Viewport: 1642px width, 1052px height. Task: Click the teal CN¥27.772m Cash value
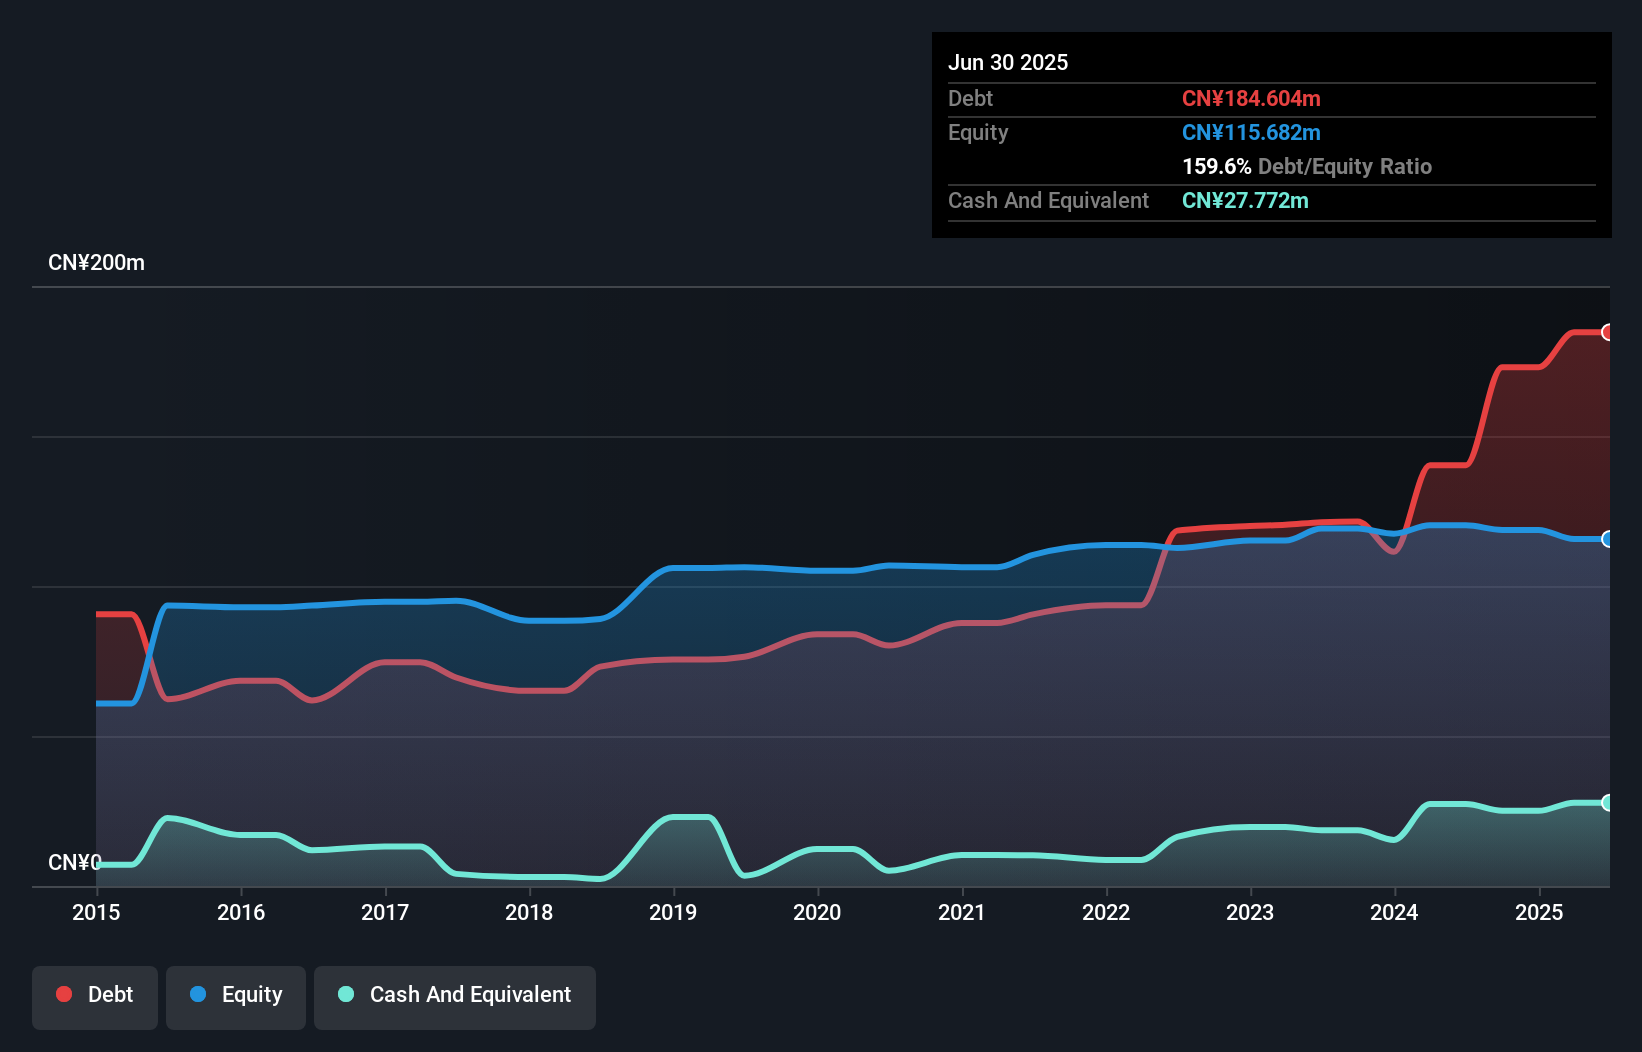pos(1244,201)
